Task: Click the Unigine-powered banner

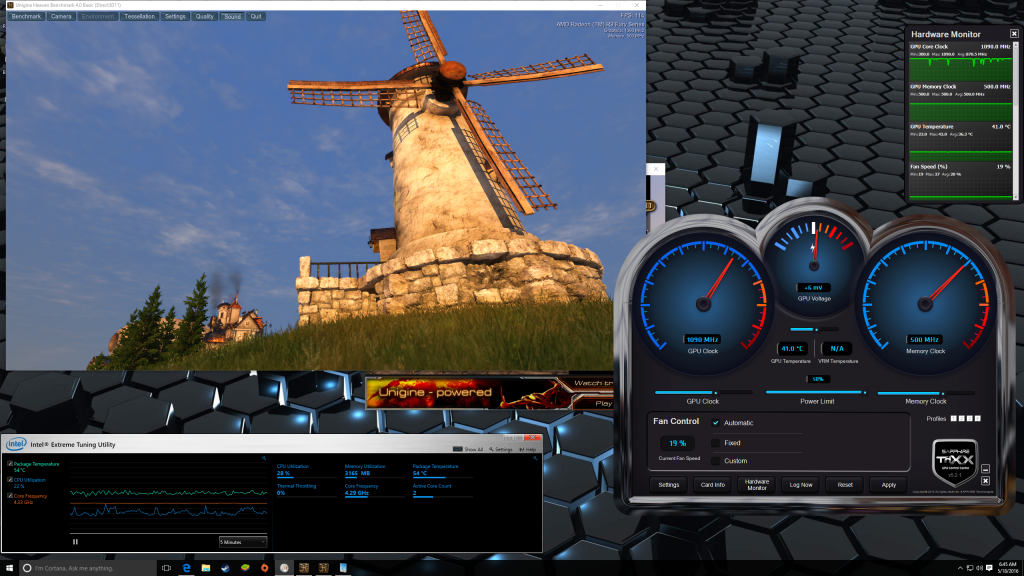Action: 489,392
